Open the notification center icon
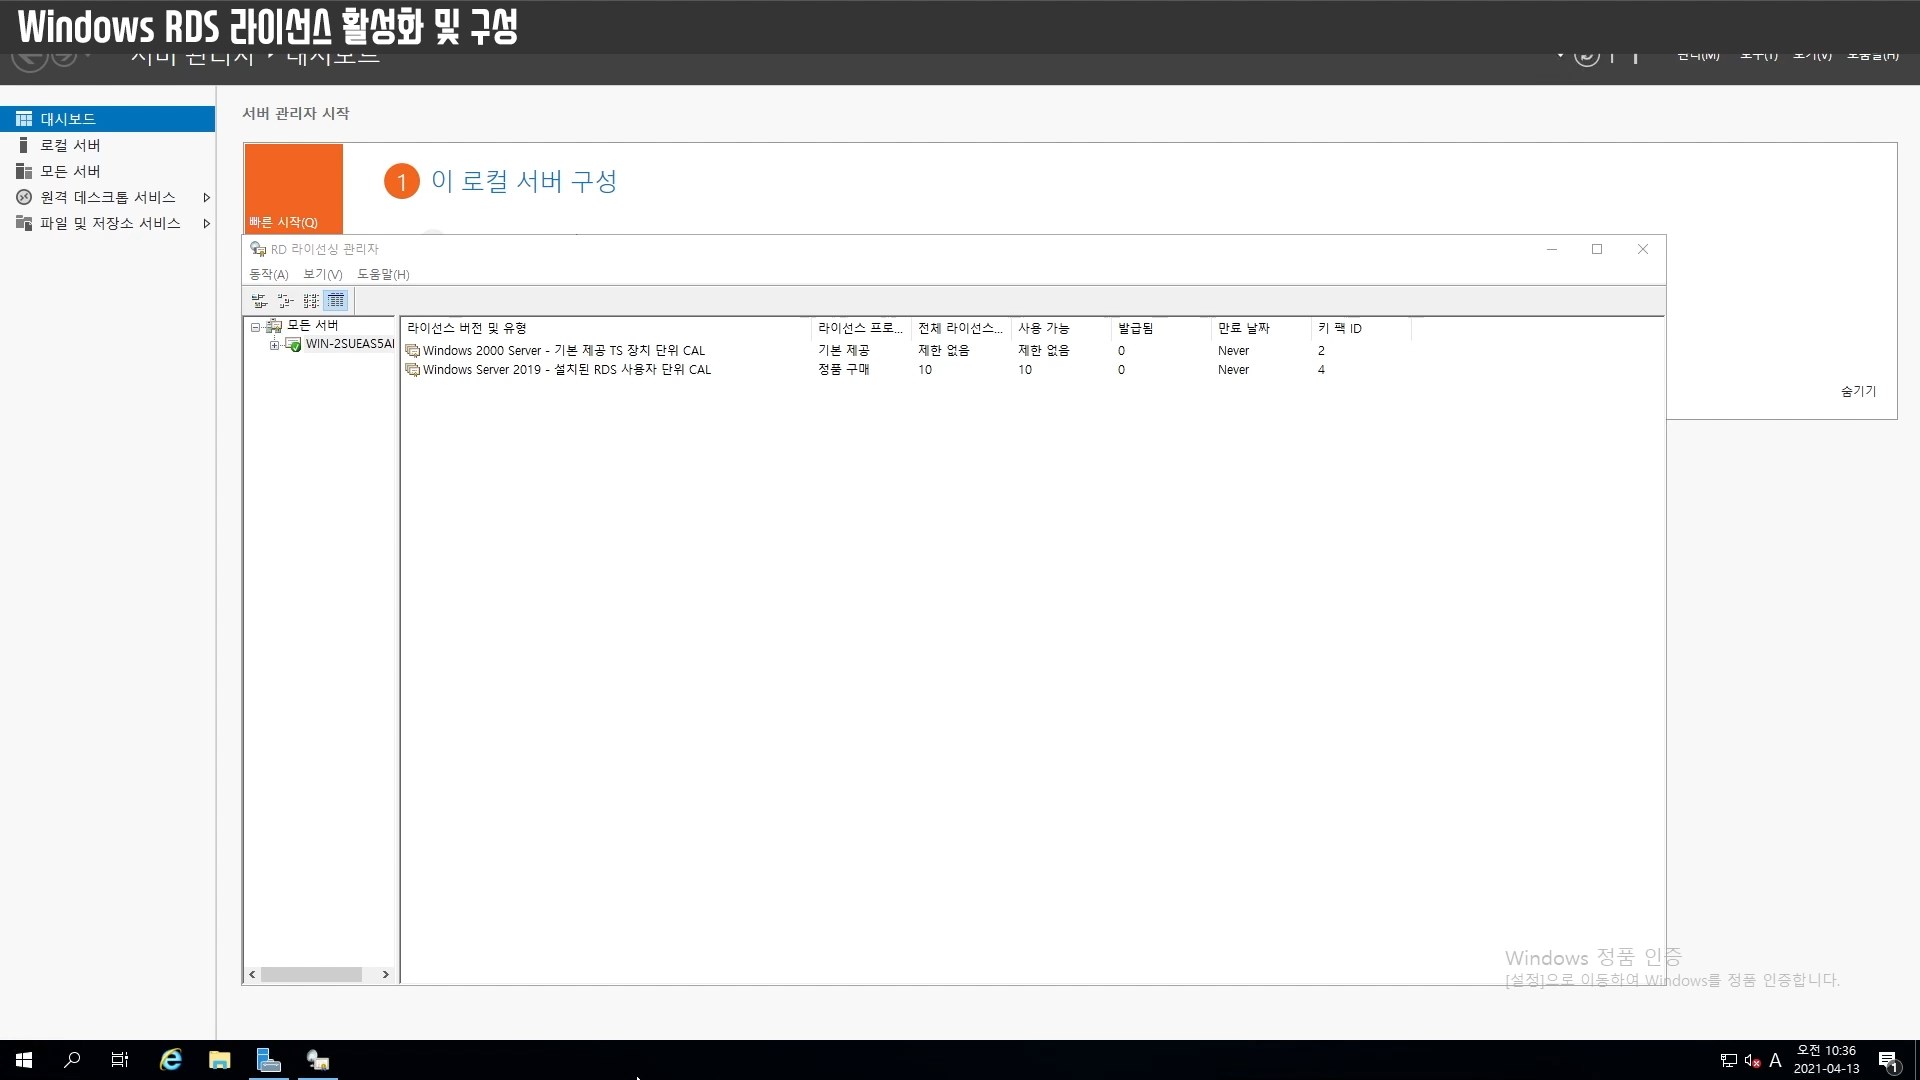The image size is (1920, 1080). 1889,1061
